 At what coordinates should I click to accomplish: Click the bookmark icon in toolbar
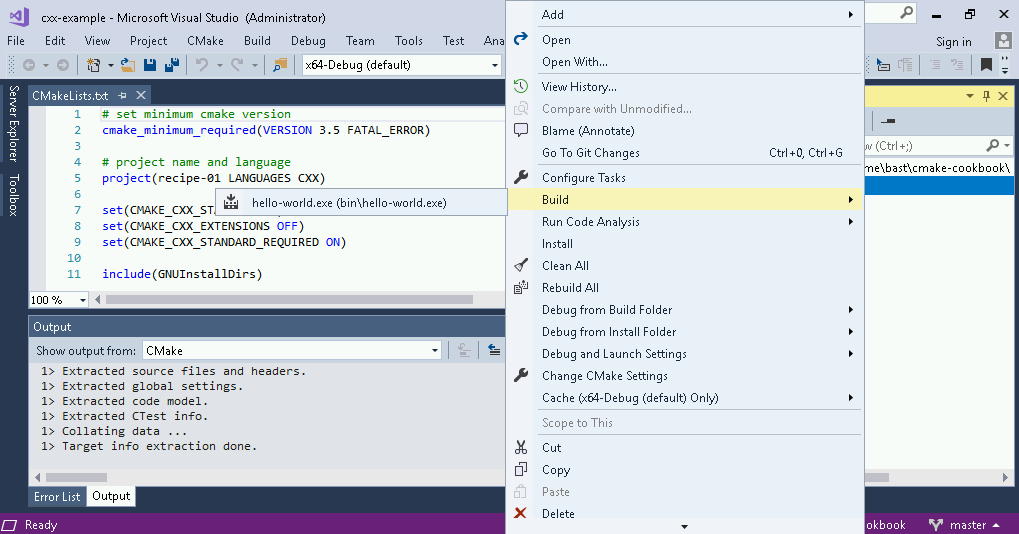coord(986,65)
